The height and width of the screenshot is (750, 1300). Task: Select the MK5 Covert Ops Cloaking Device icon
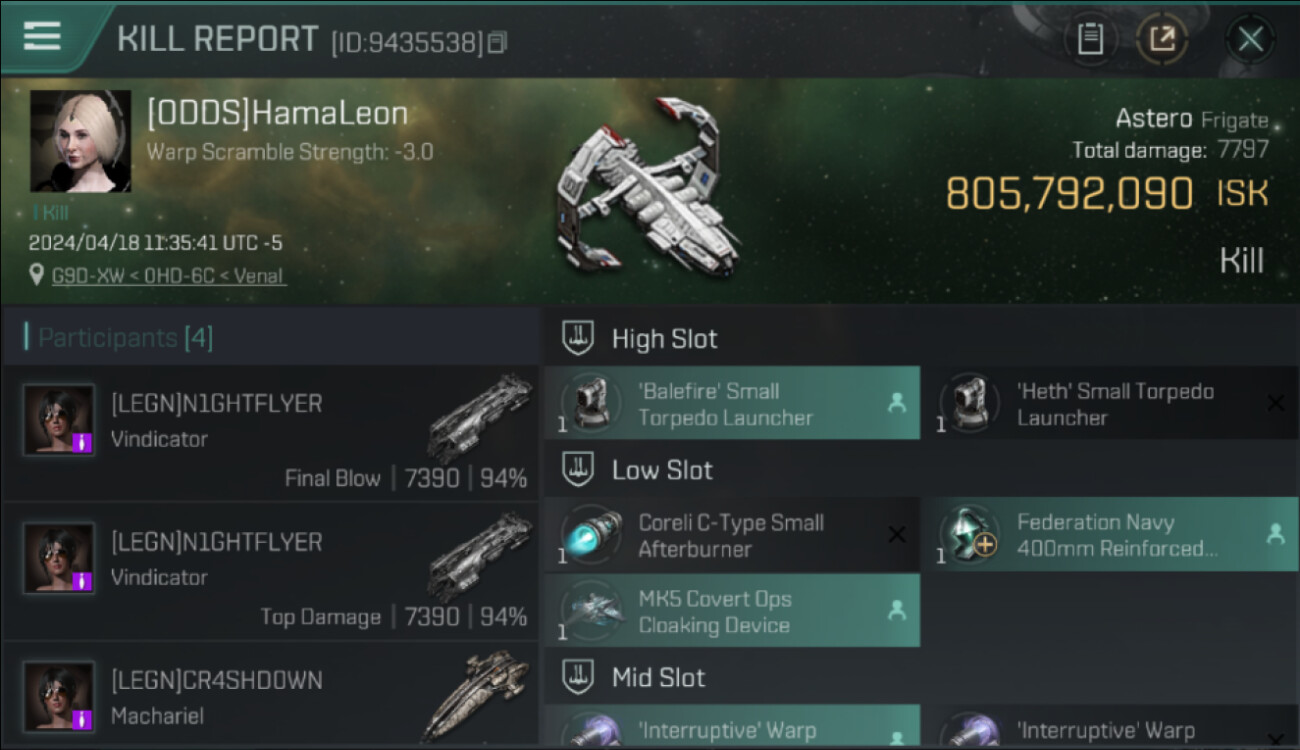590,611
